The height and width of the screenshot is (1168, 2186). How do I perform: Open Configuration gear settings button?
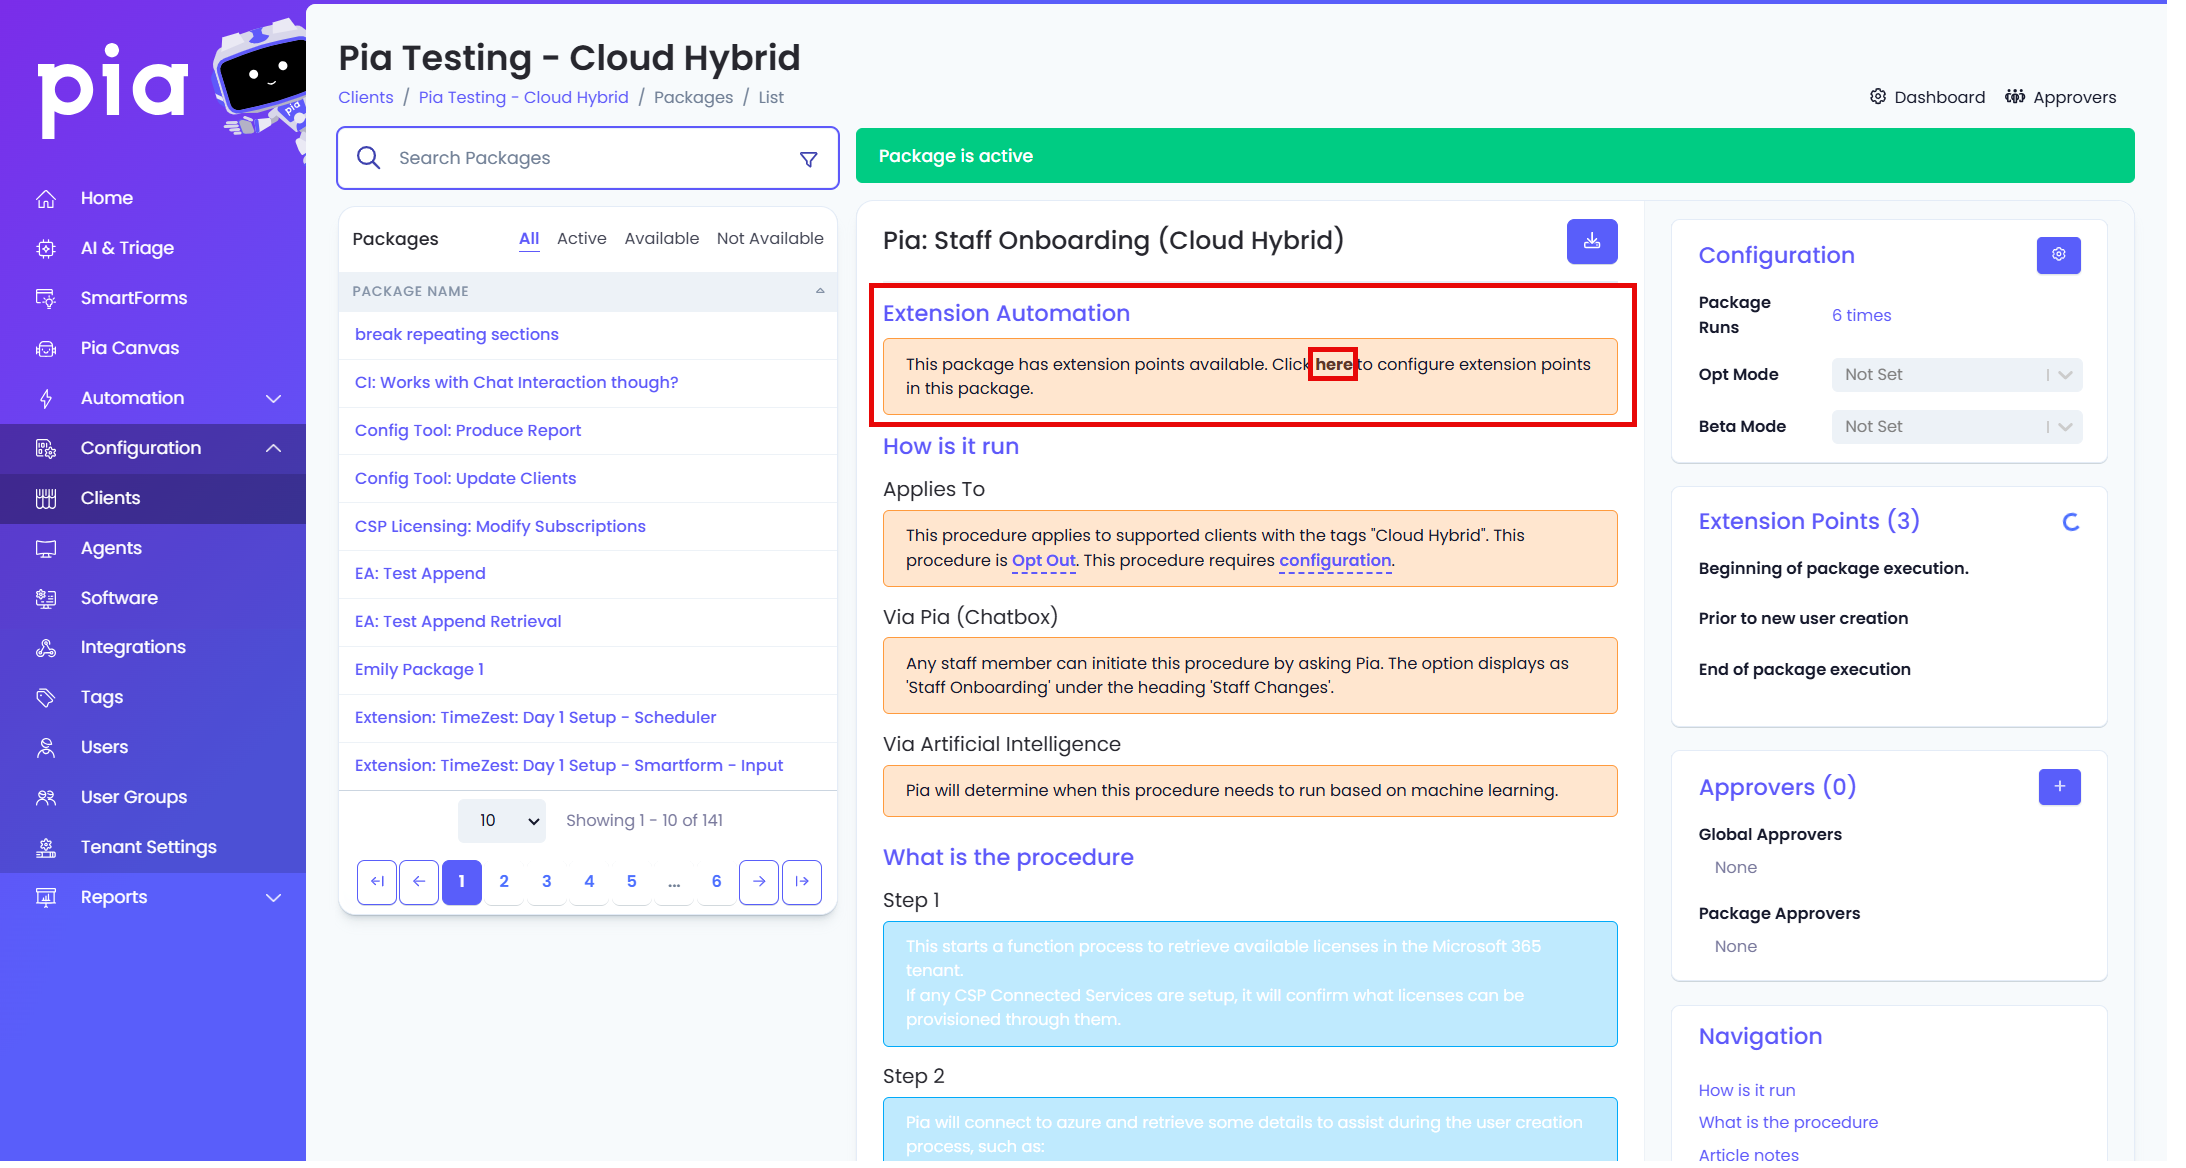[x=2058, y=255]
